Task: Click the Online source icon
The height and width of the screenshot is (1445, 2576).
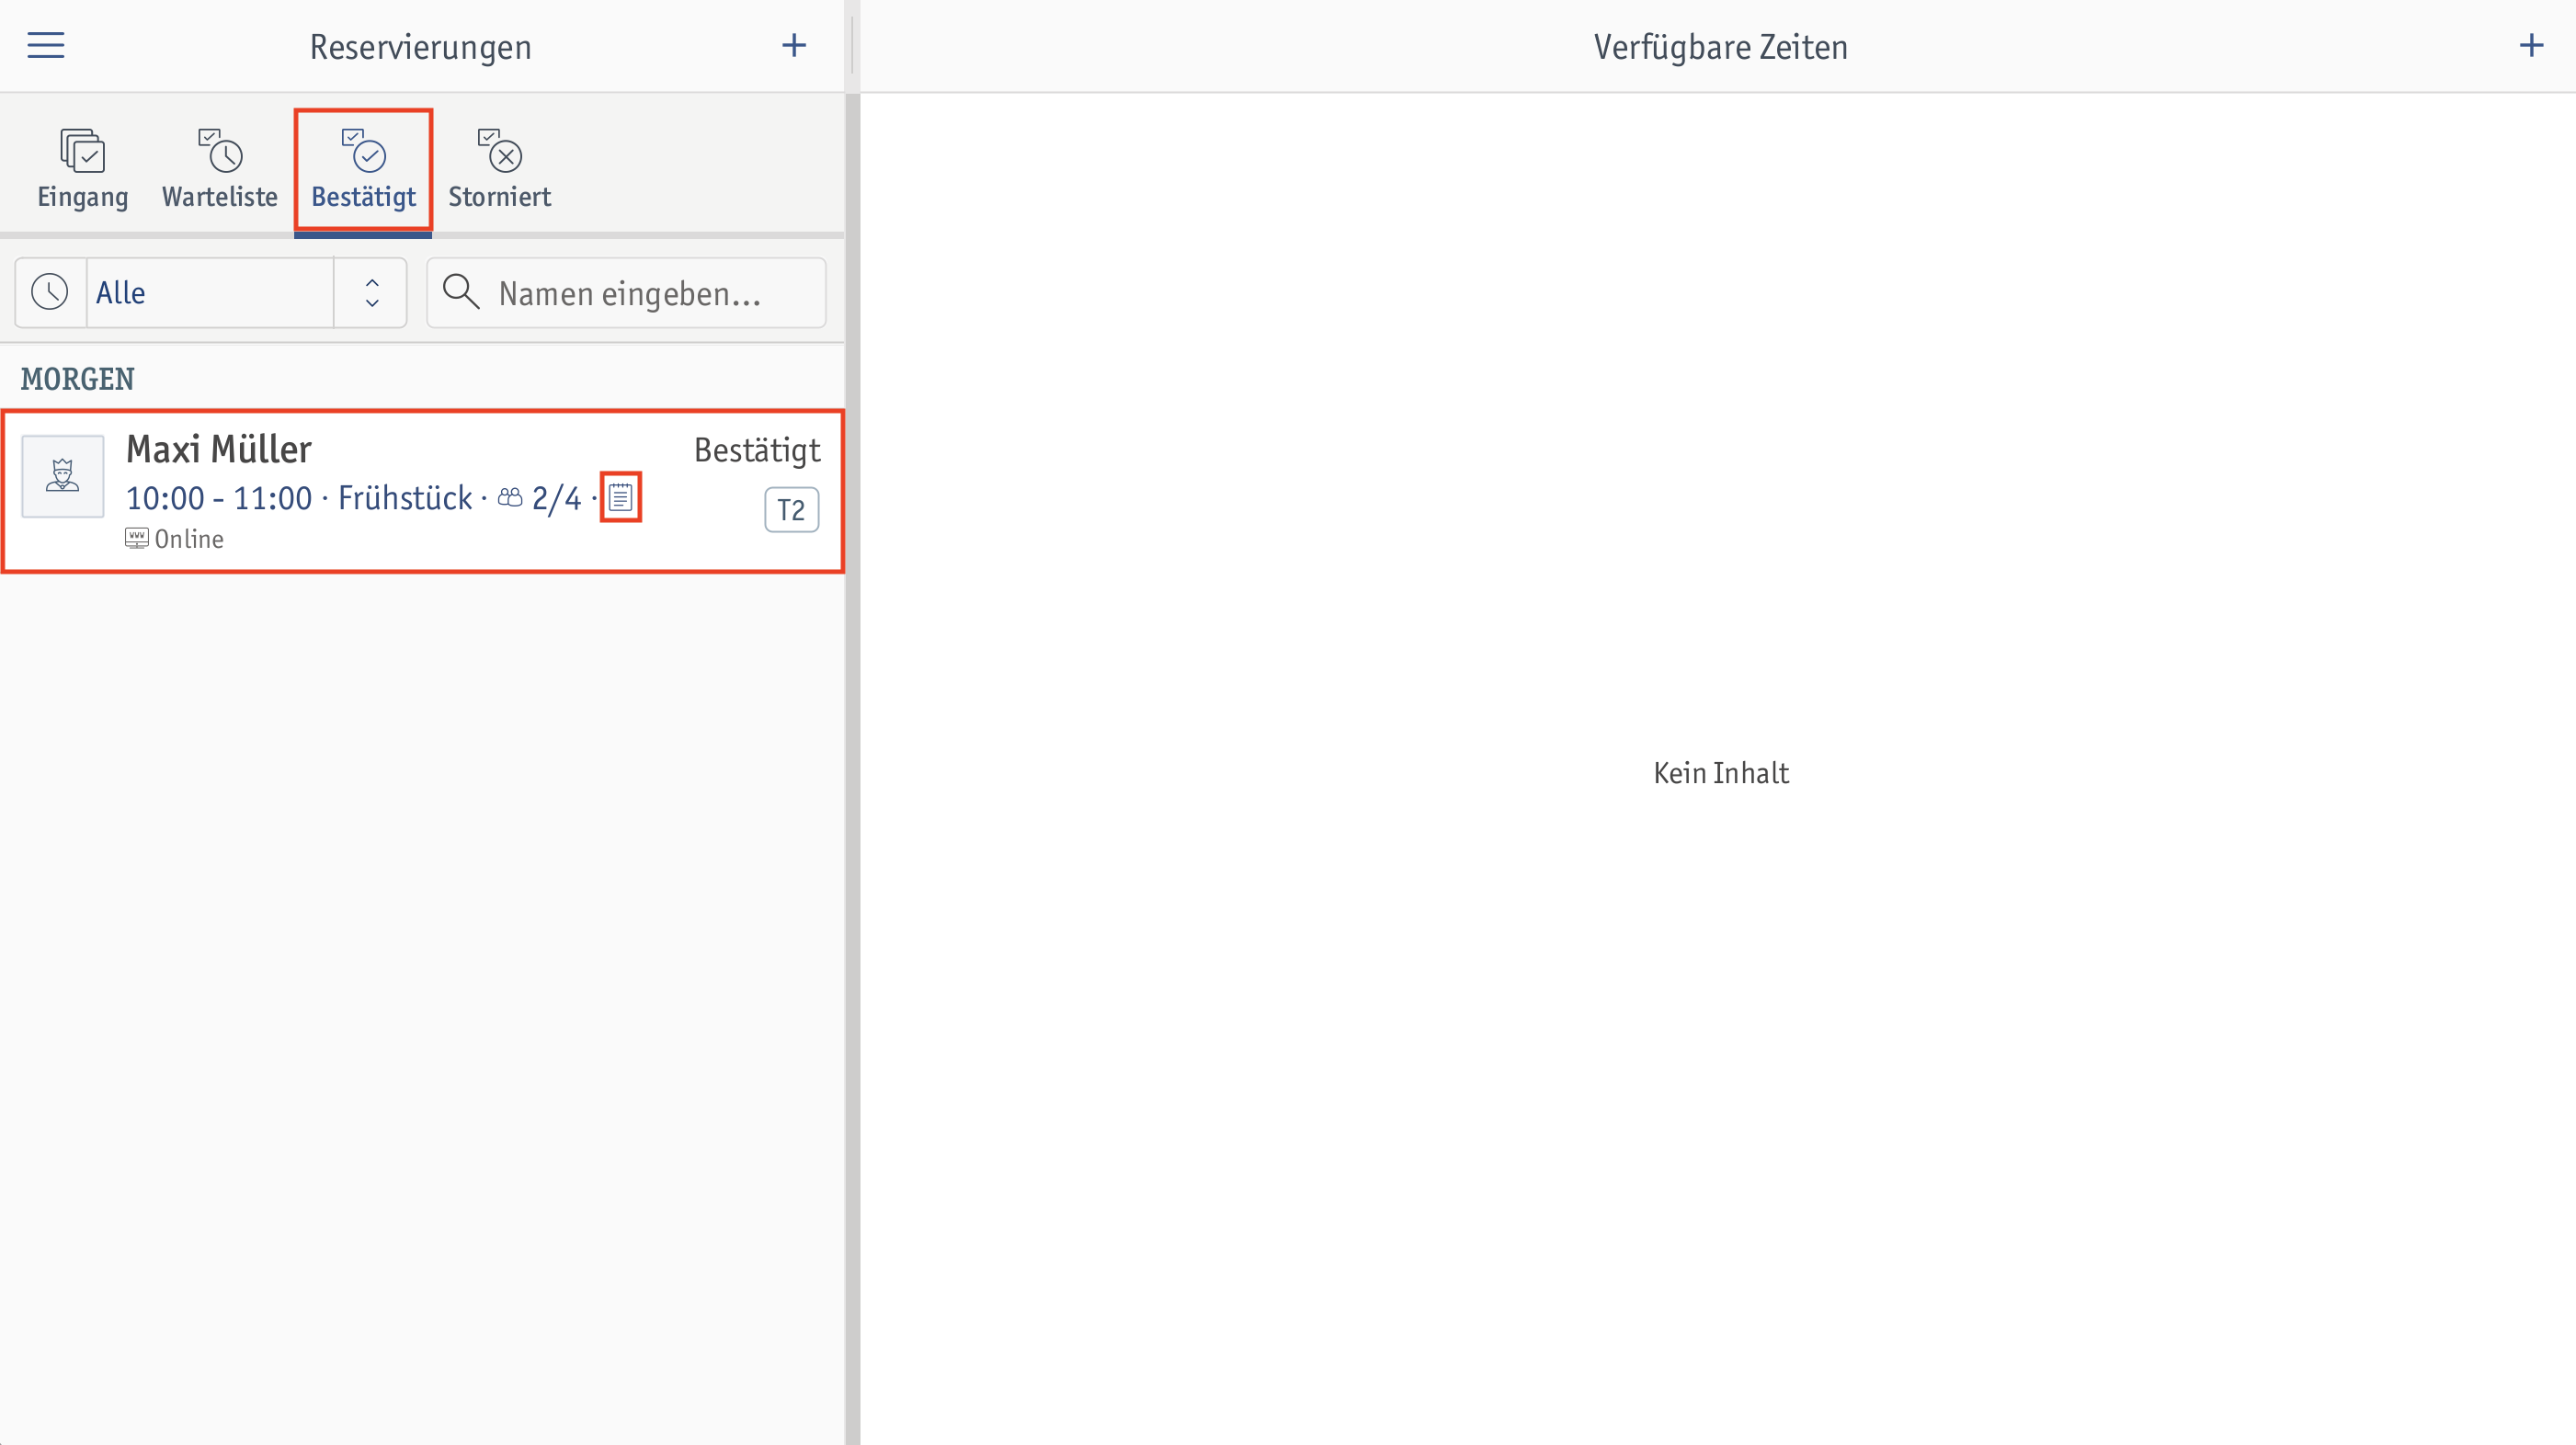Action: (x=137, y=539)
